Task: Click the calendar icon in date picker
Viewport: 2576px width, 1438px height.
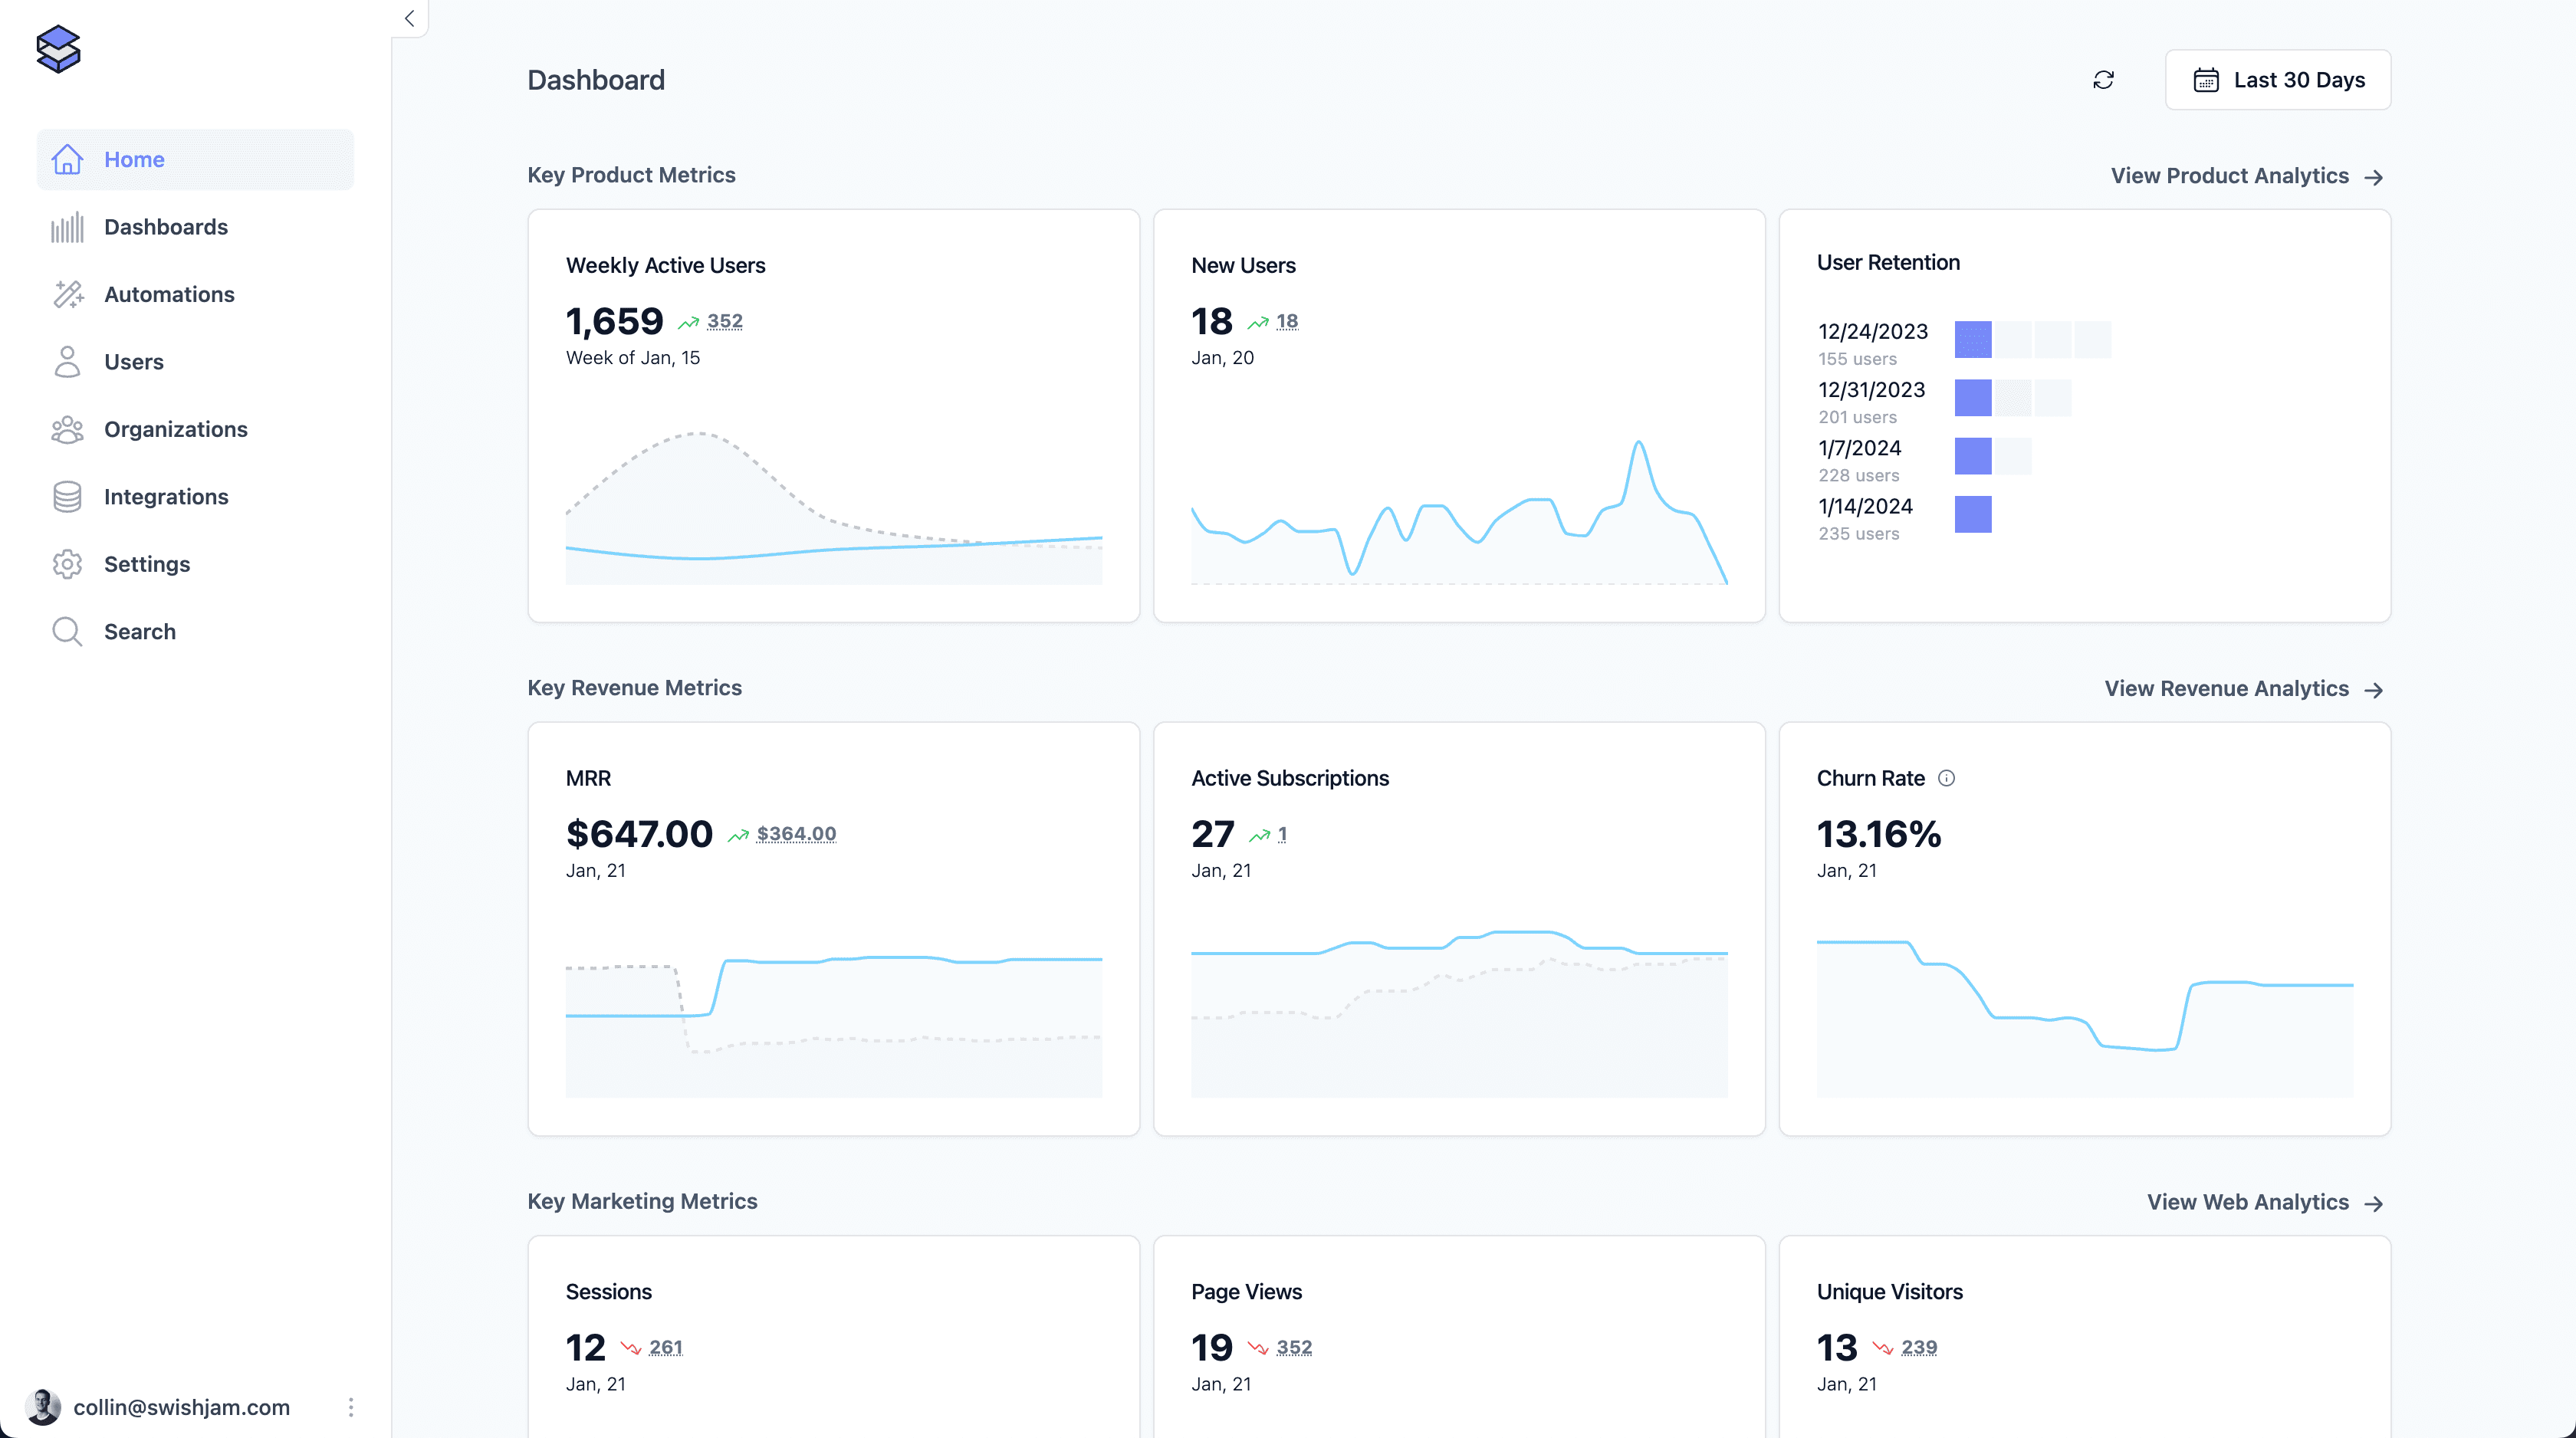Action: (x=2205, y=80)
